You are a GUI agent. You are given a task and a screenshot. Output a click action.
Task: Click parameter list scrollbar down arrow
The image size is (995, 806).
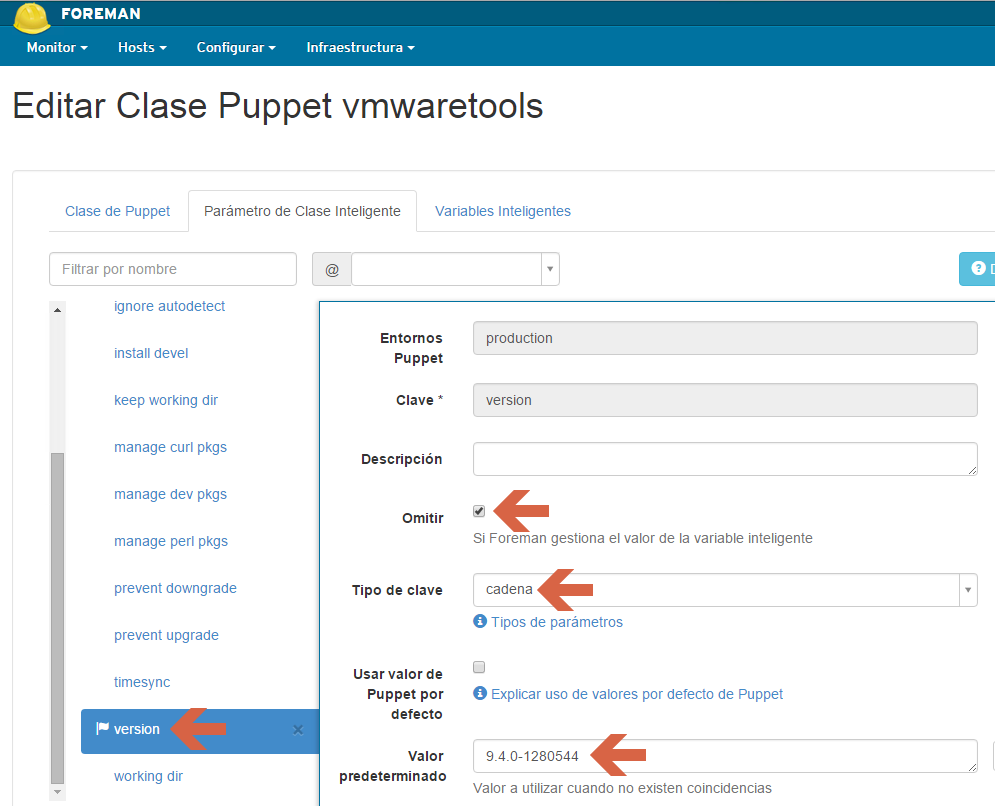click(57, 792)
